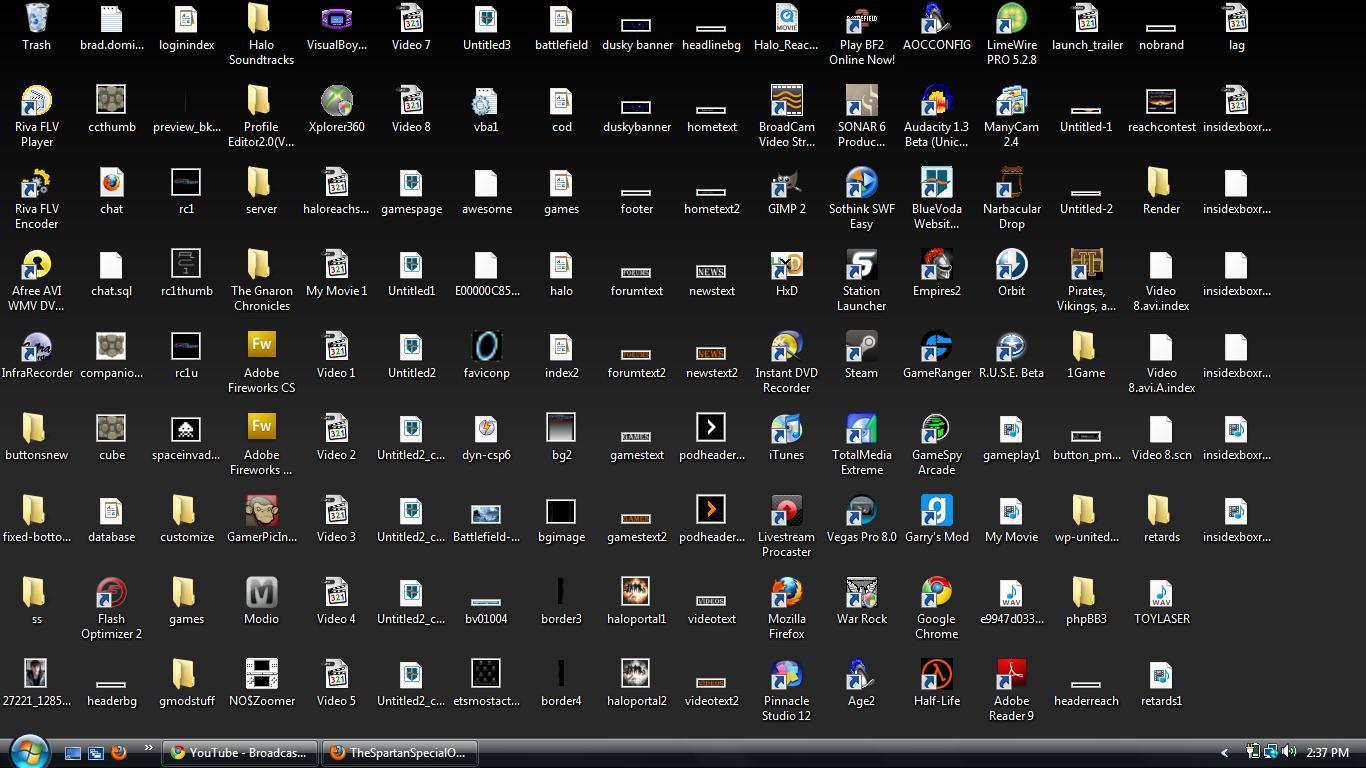Start Garry's Mod
This screenshot has width=1366, height=768.
point(936,509)
